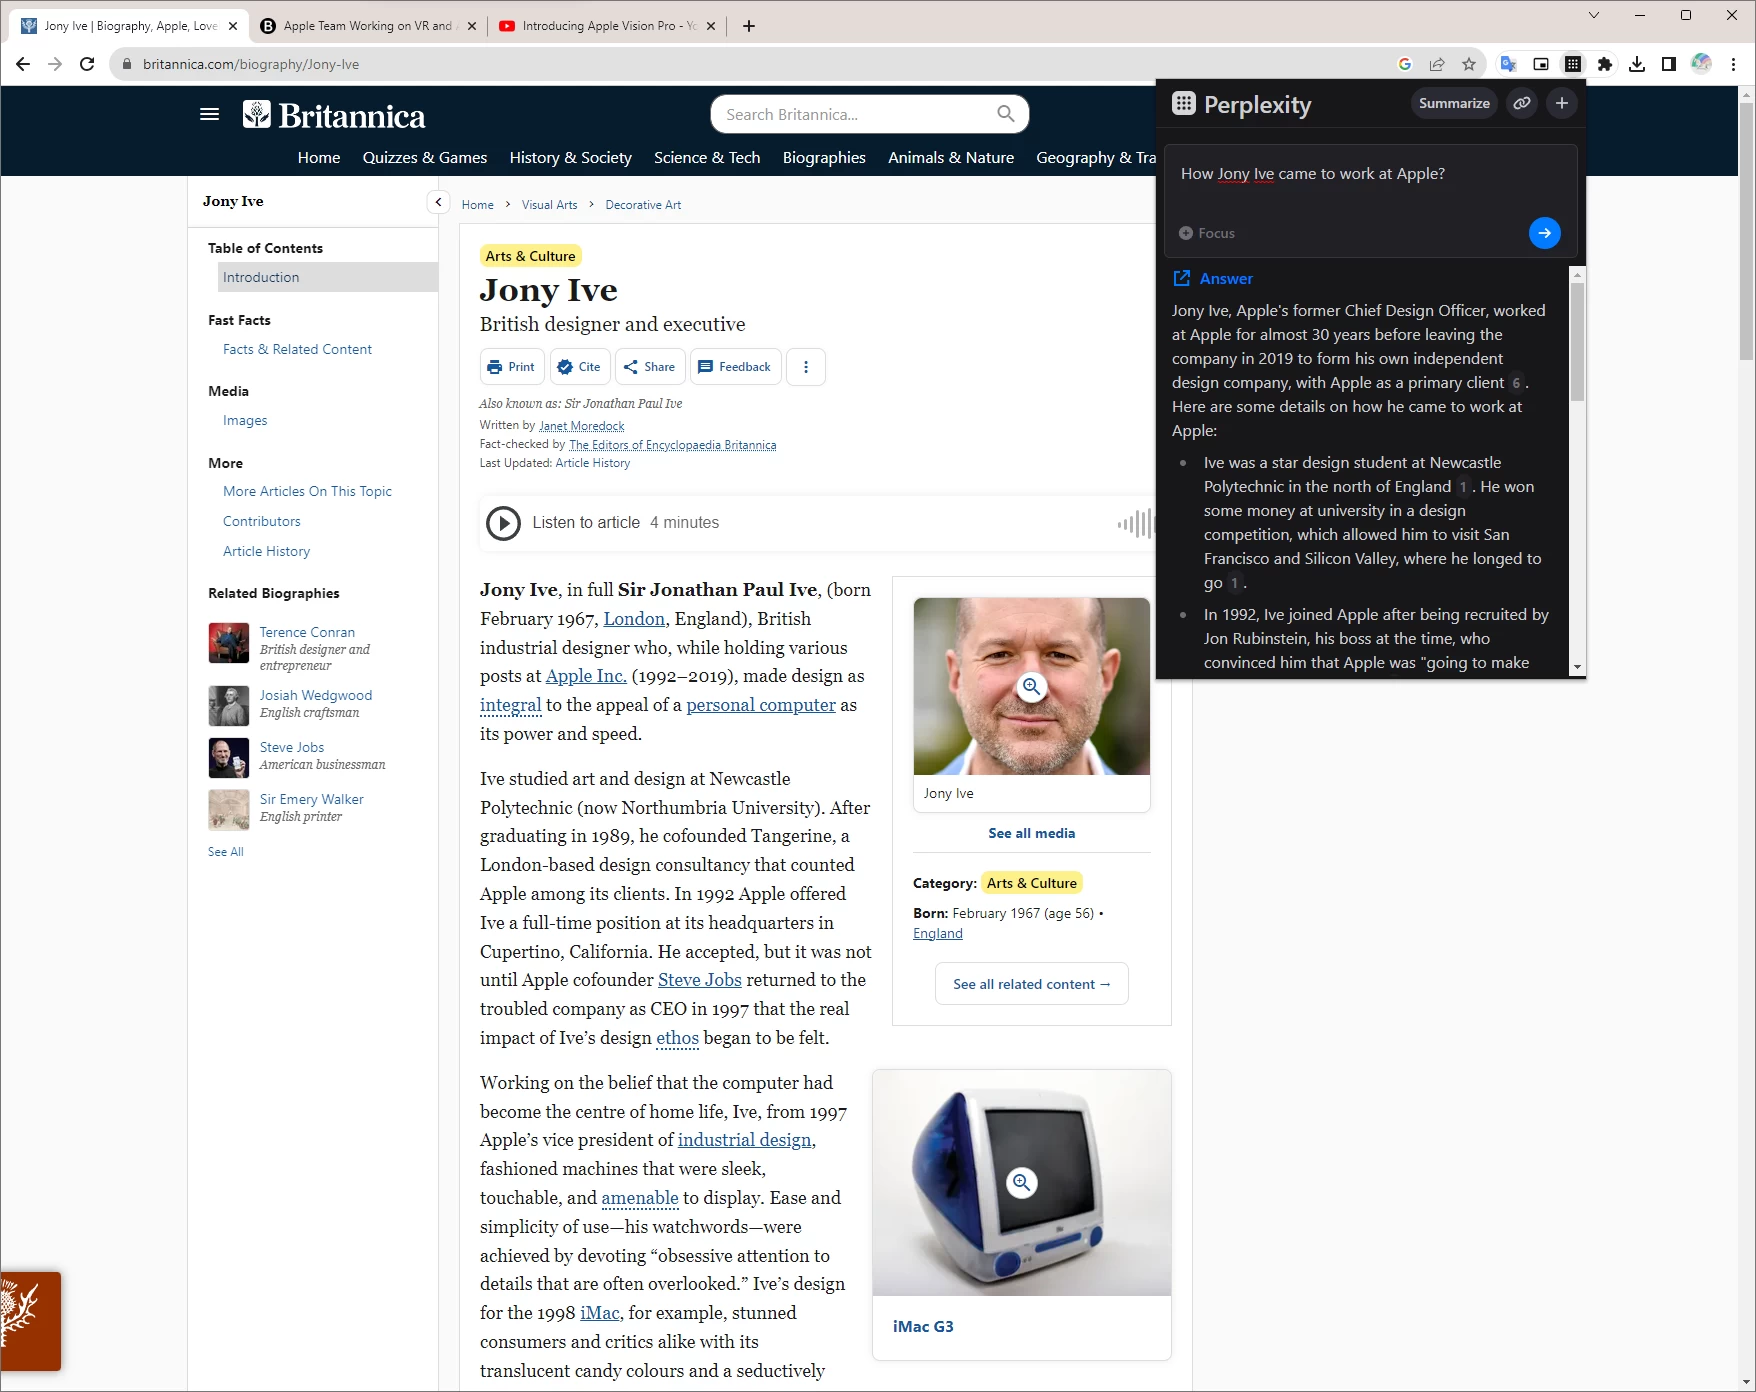Open the Terence Conran related biography
This screenshot has height=1392, width=1756.
pos(307,632)
